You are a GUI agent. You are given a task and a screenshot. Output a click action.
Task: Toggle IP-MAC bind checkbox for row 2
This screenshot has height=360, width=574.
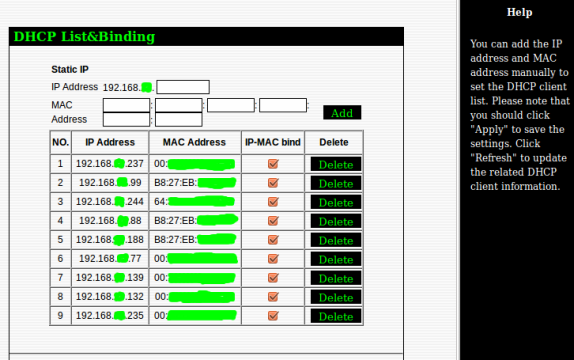point(273,183)
